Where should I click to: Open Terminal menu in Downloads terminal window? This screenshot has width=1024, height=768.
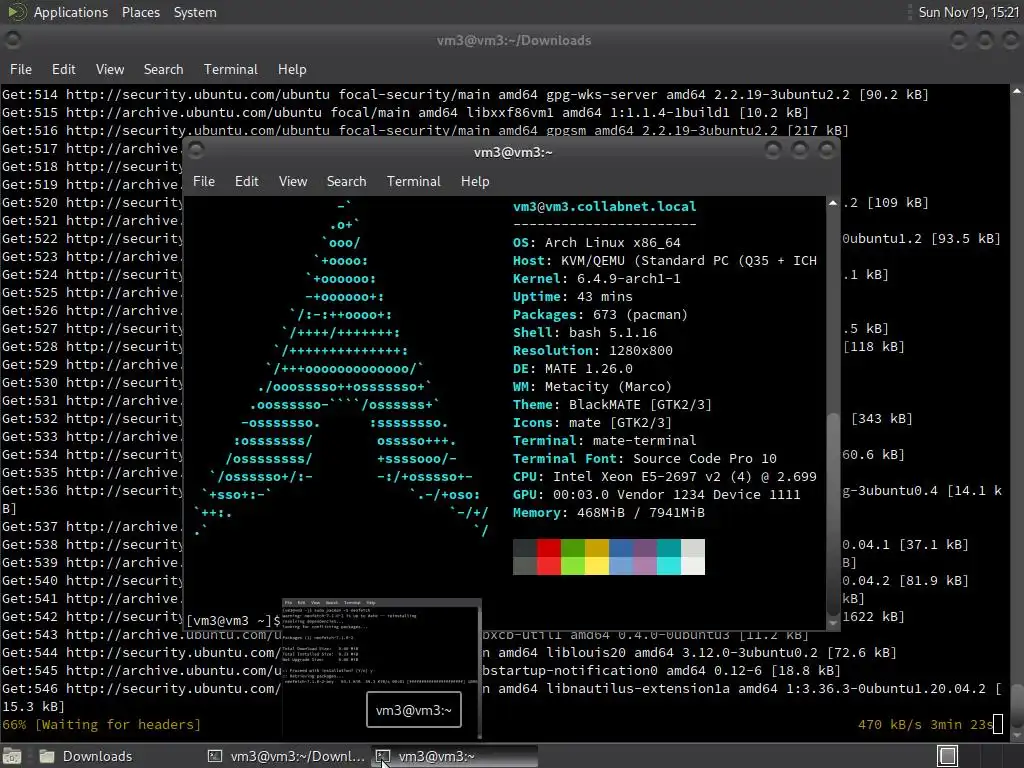point(231,69)
